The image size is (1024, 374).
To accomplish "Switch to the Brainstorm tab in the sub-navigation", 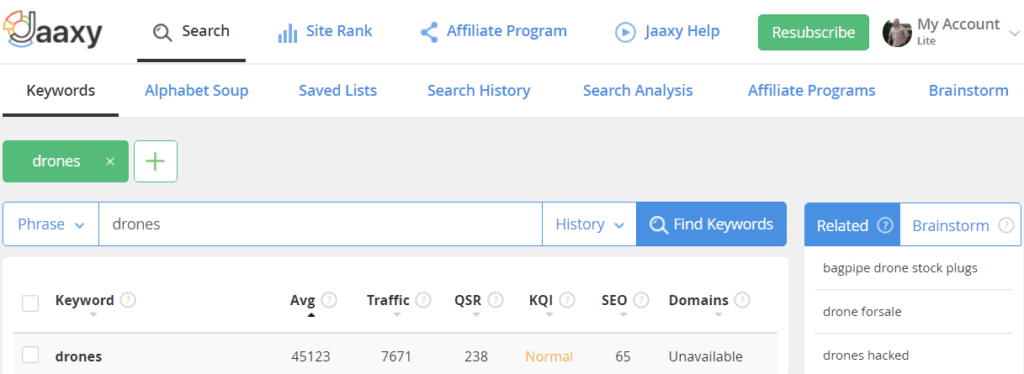I will pos(968,91).
